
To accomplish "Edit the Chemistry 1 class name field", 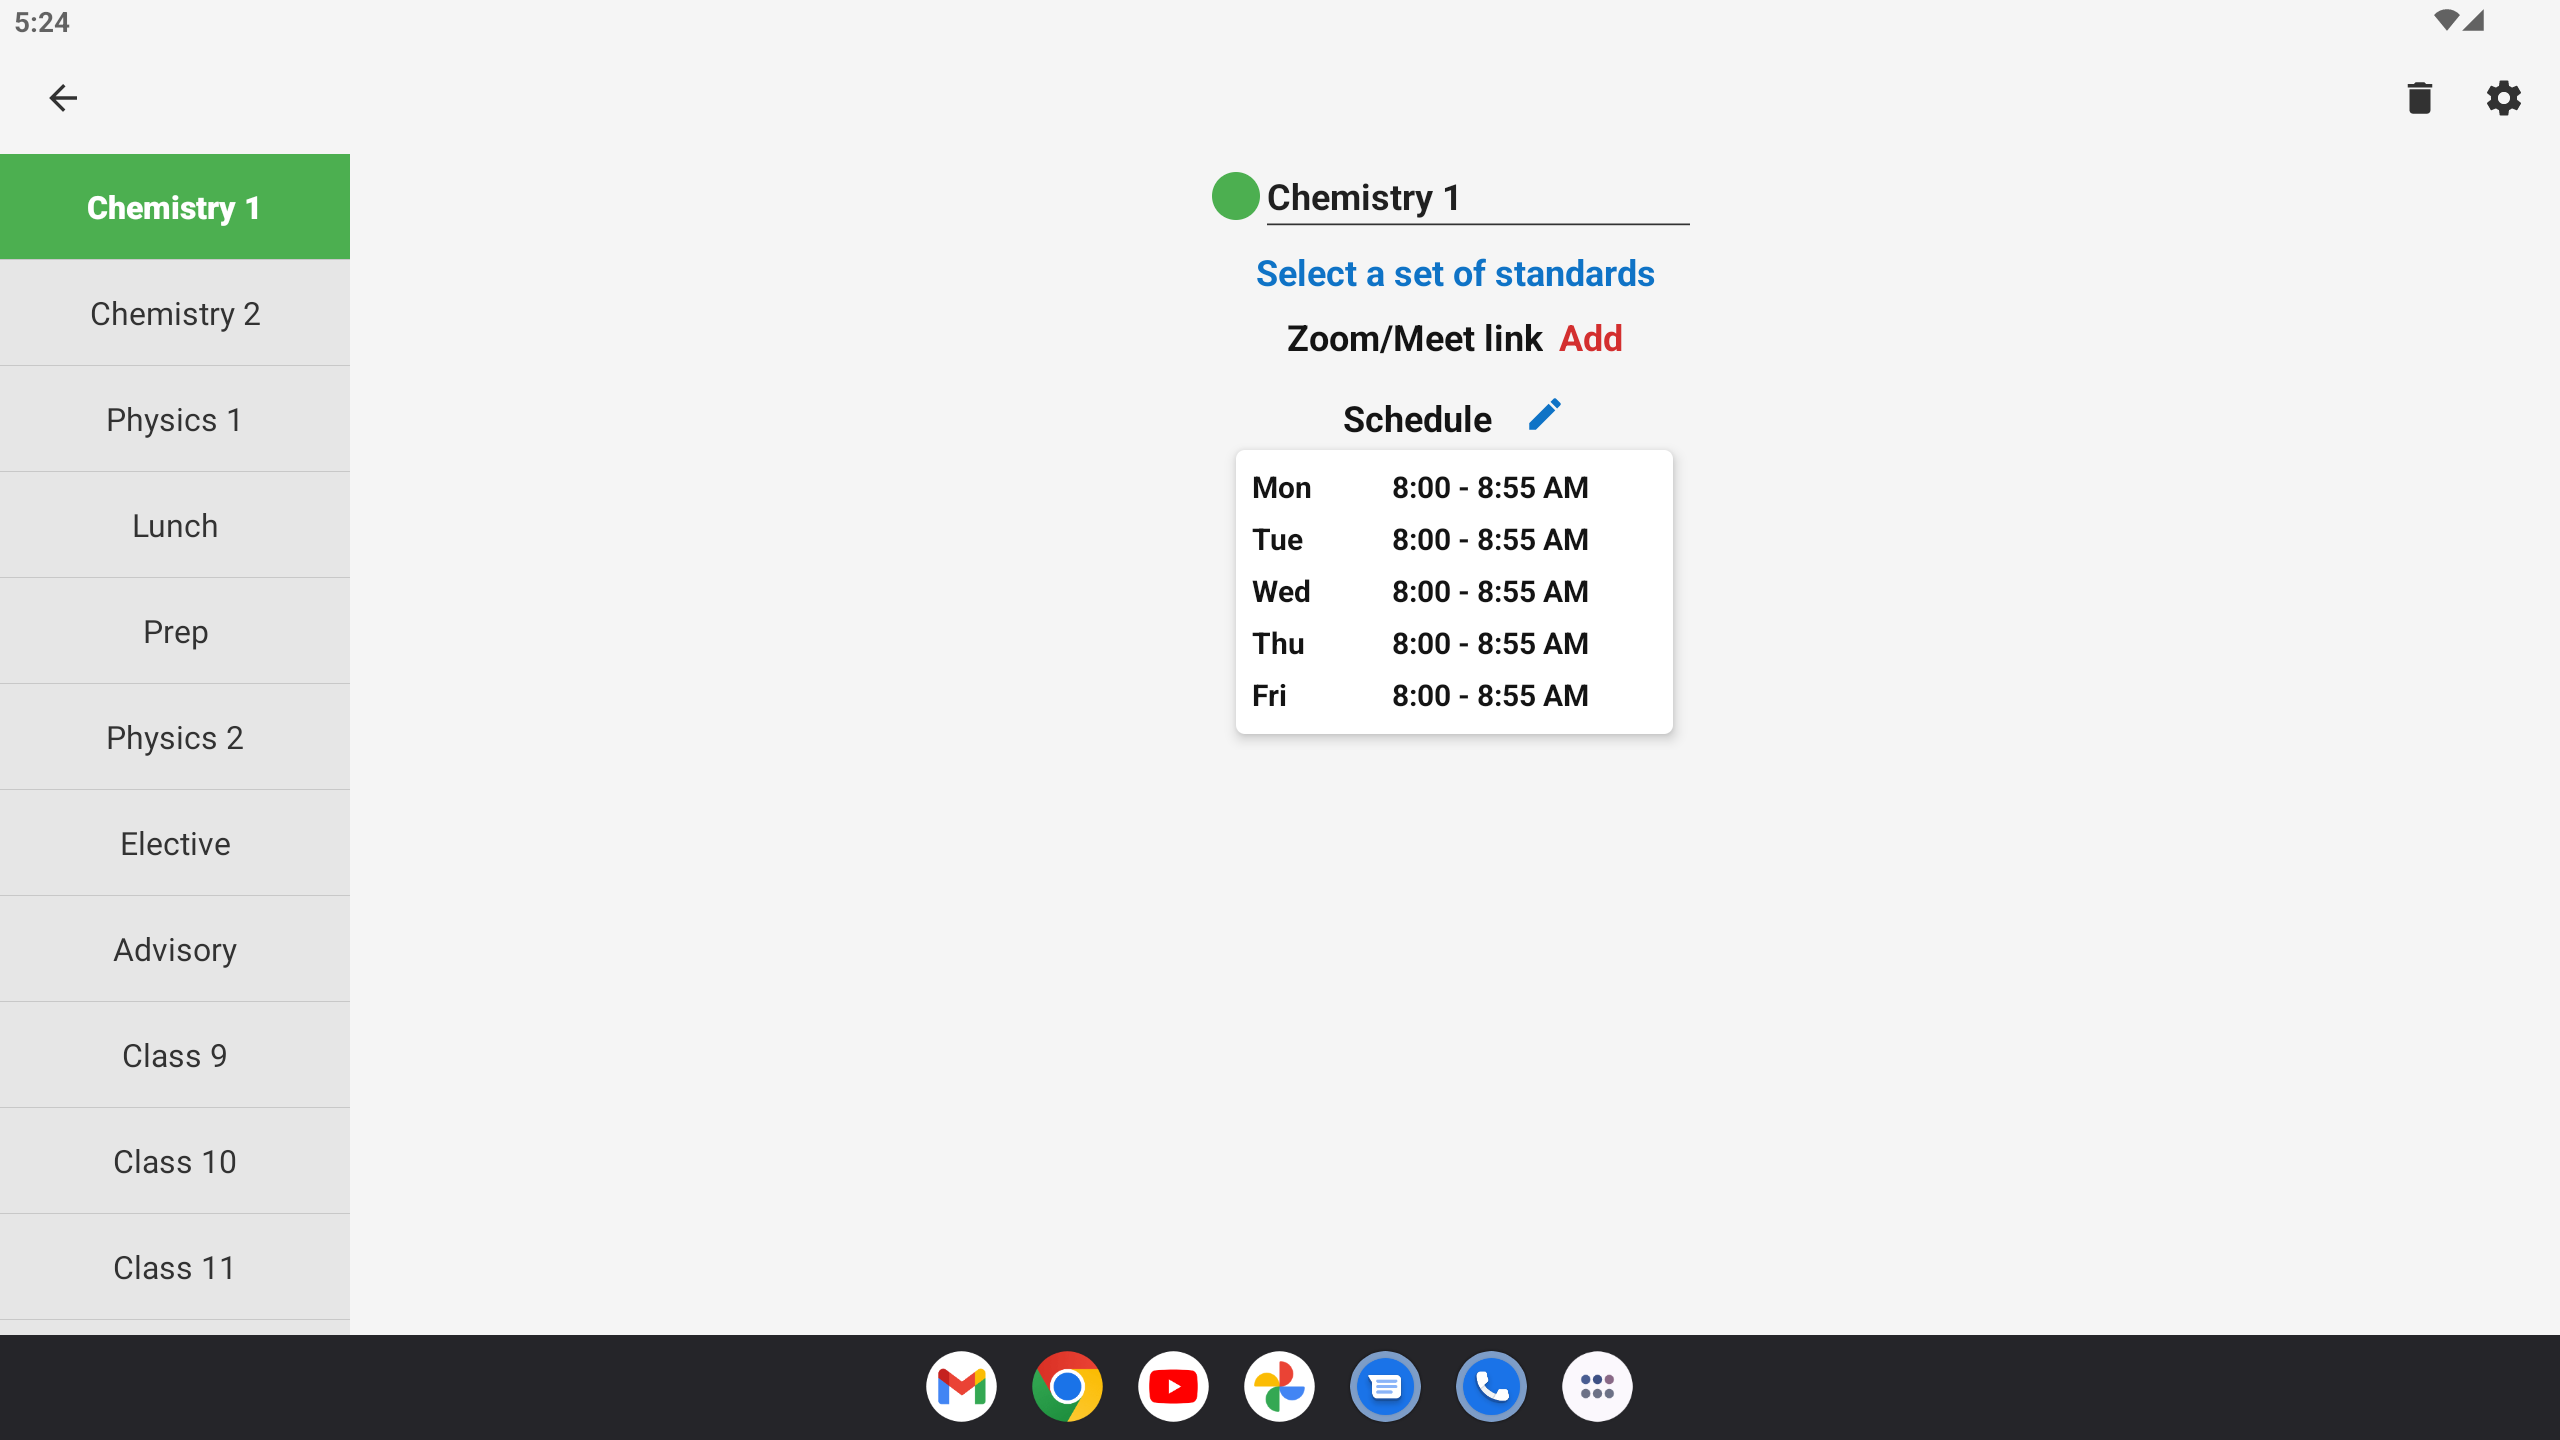I will 1478,198.
